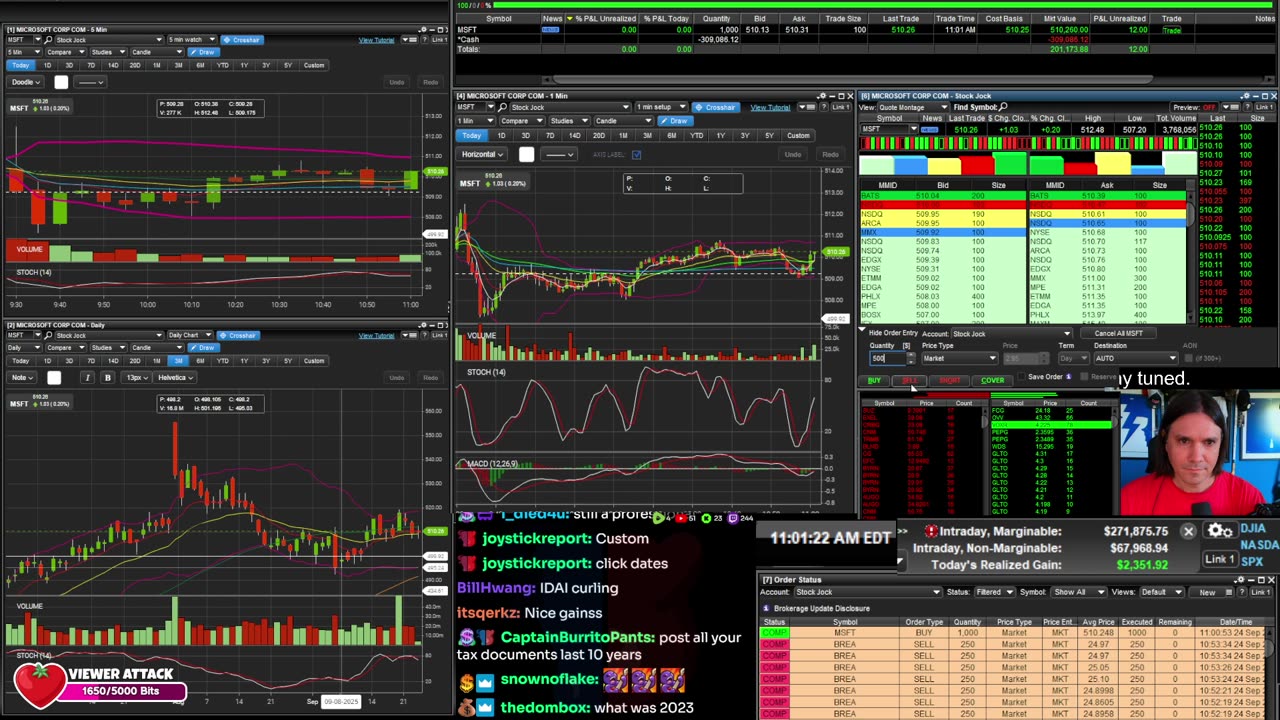Open Candle chart style dropdown in 1 Min chart
Image resolution: width=1280 pixels, height=720 pixels.
click(x=625, y=121)
